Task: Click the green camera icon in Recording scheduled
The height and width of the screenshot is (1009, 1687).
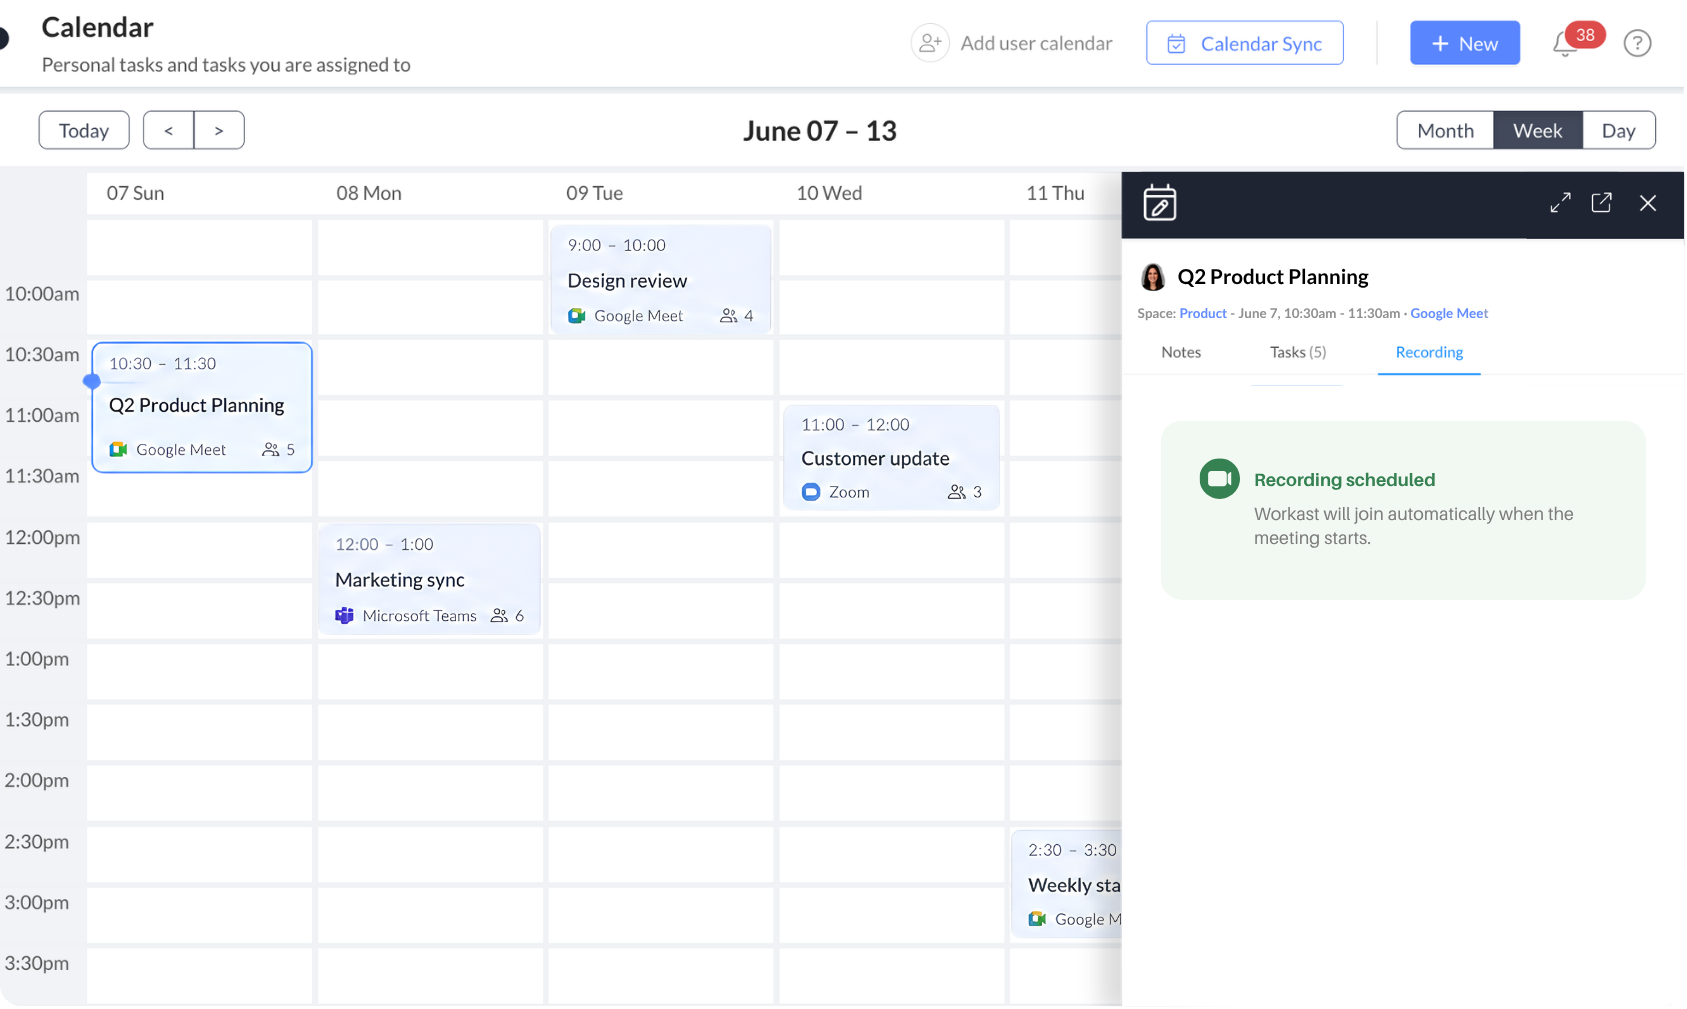Action: (x=1219, y=479)
